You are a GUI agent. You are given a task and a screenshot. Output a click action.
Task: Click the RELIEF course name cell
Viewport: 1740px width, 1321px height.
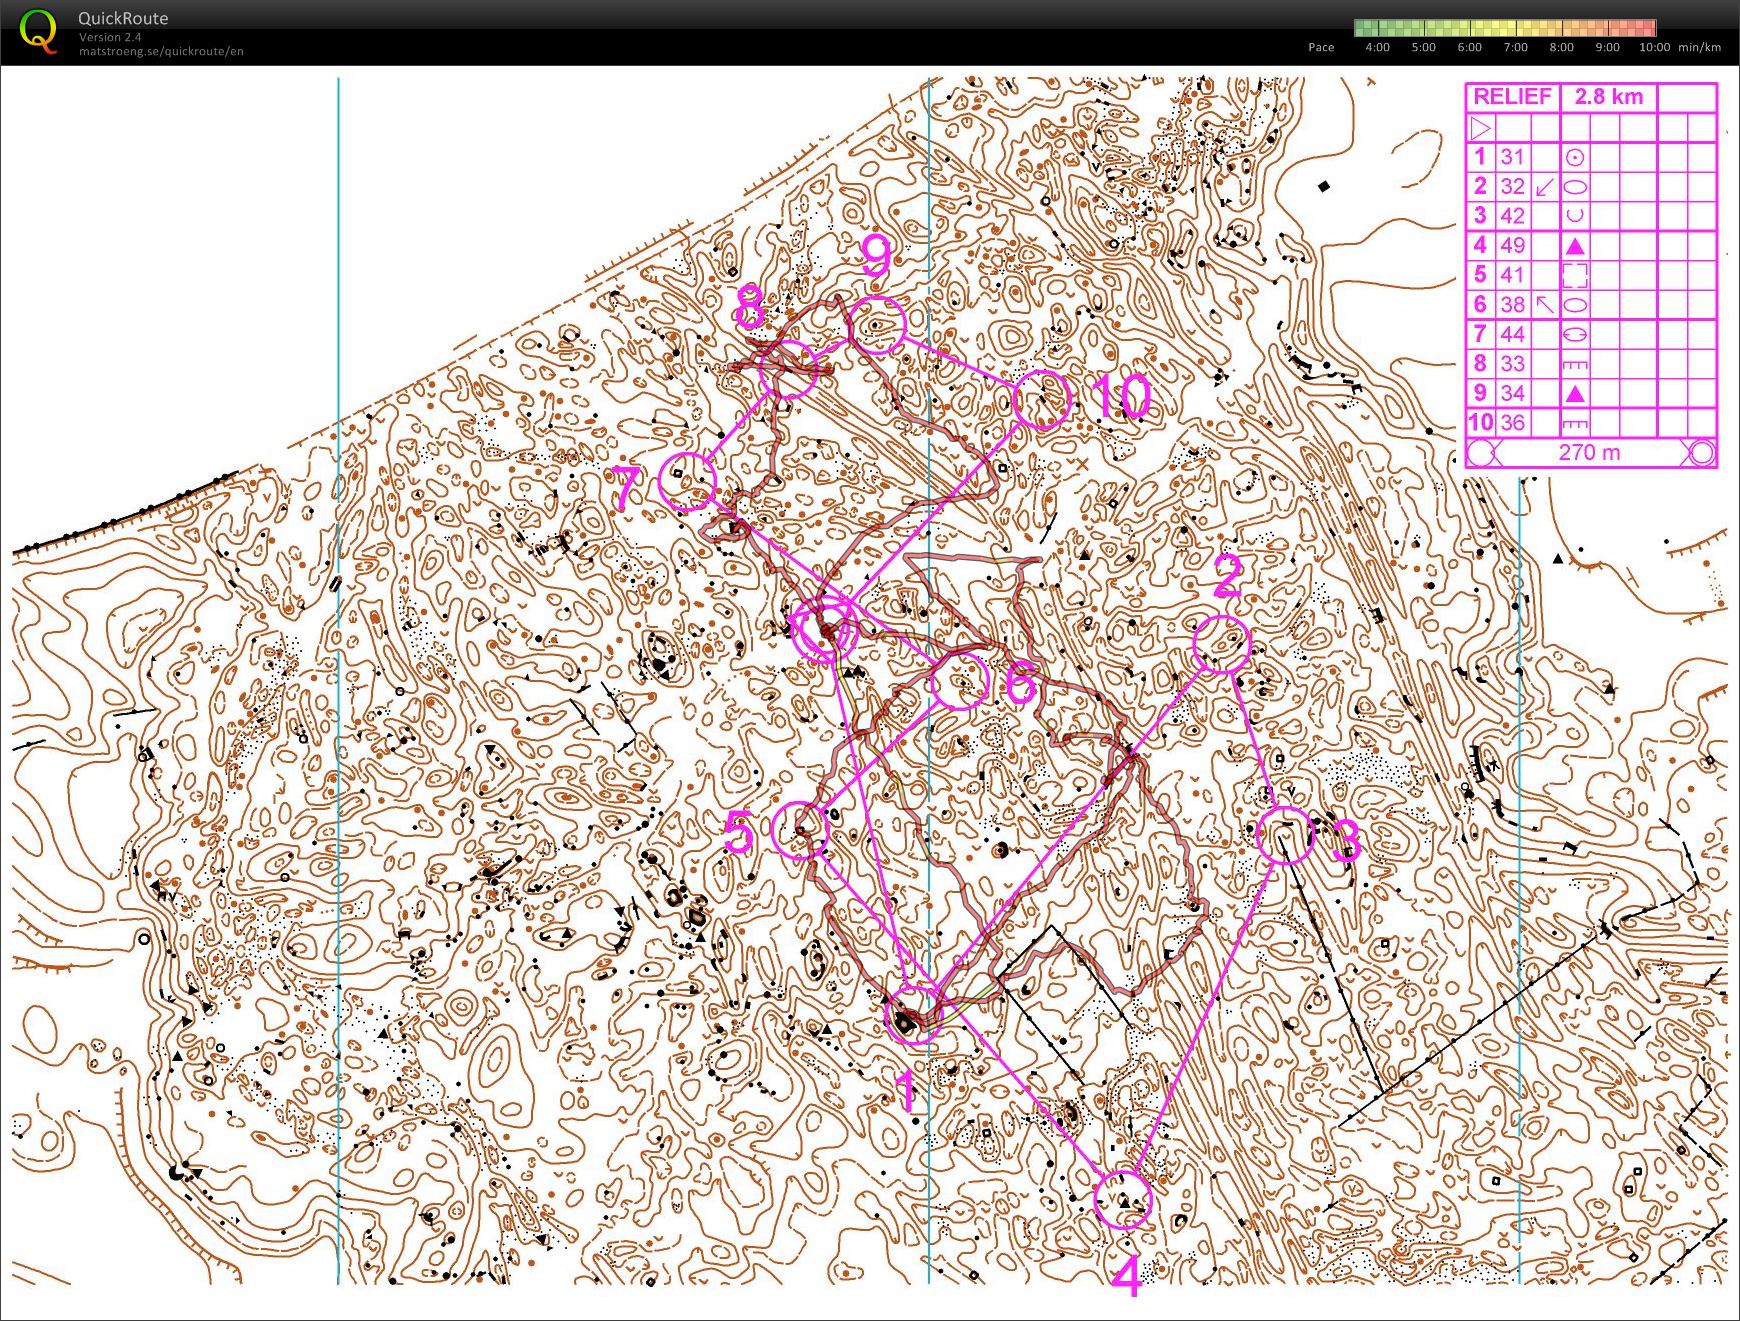click(1512, 97)
